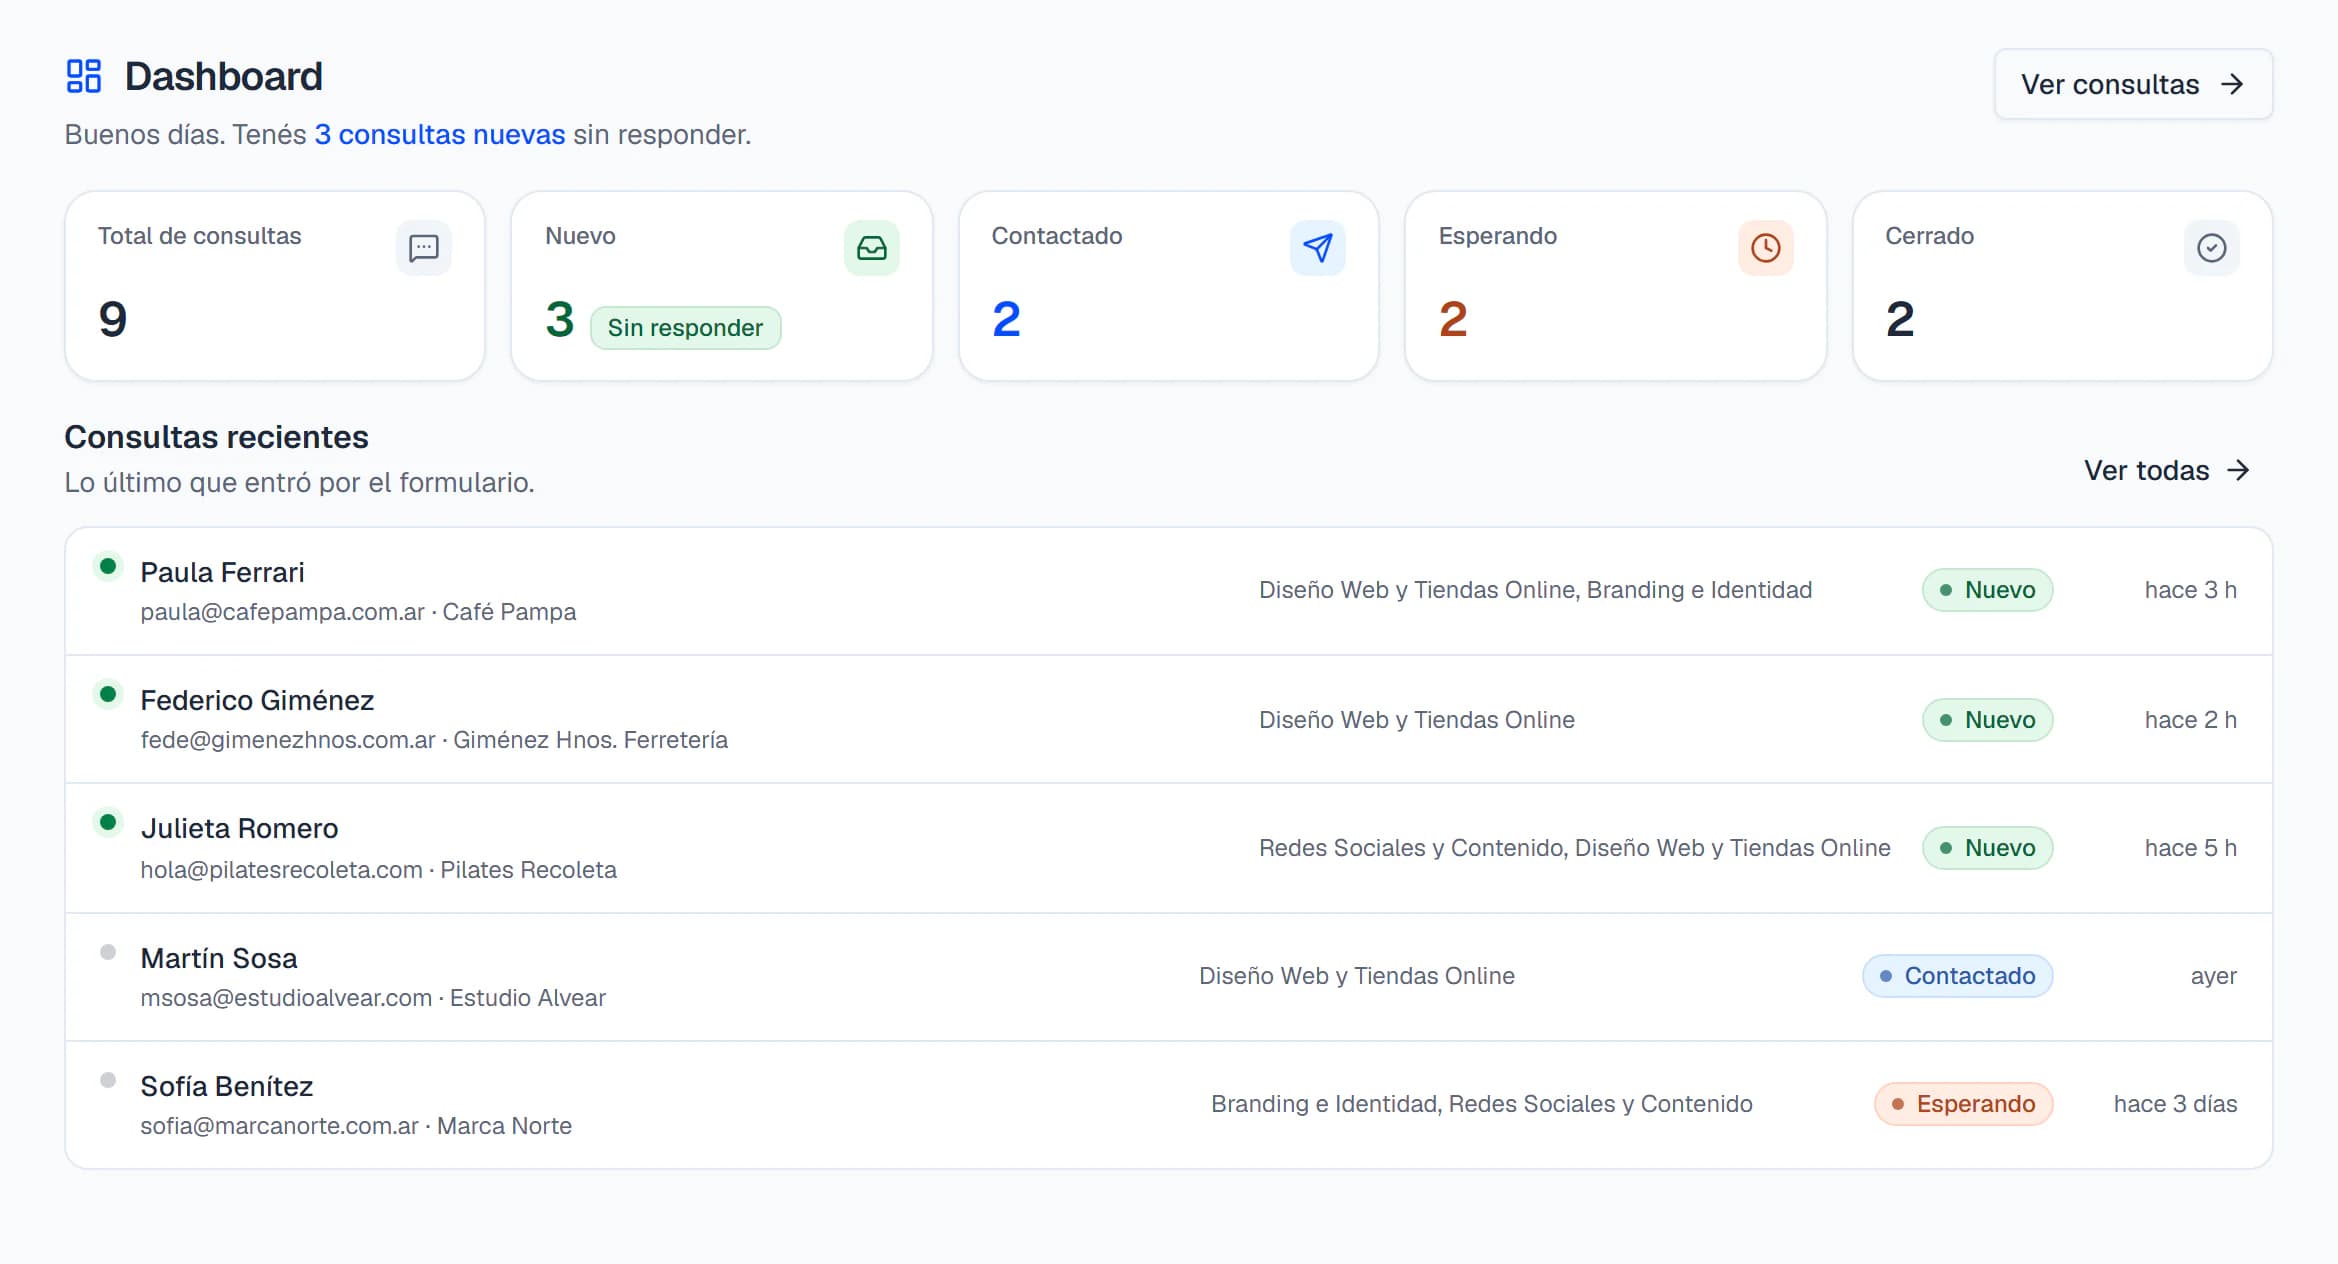Click the inbox icon in Nuevo card
Screen dimensions: 2338x1264
click(x=871, y=248)
